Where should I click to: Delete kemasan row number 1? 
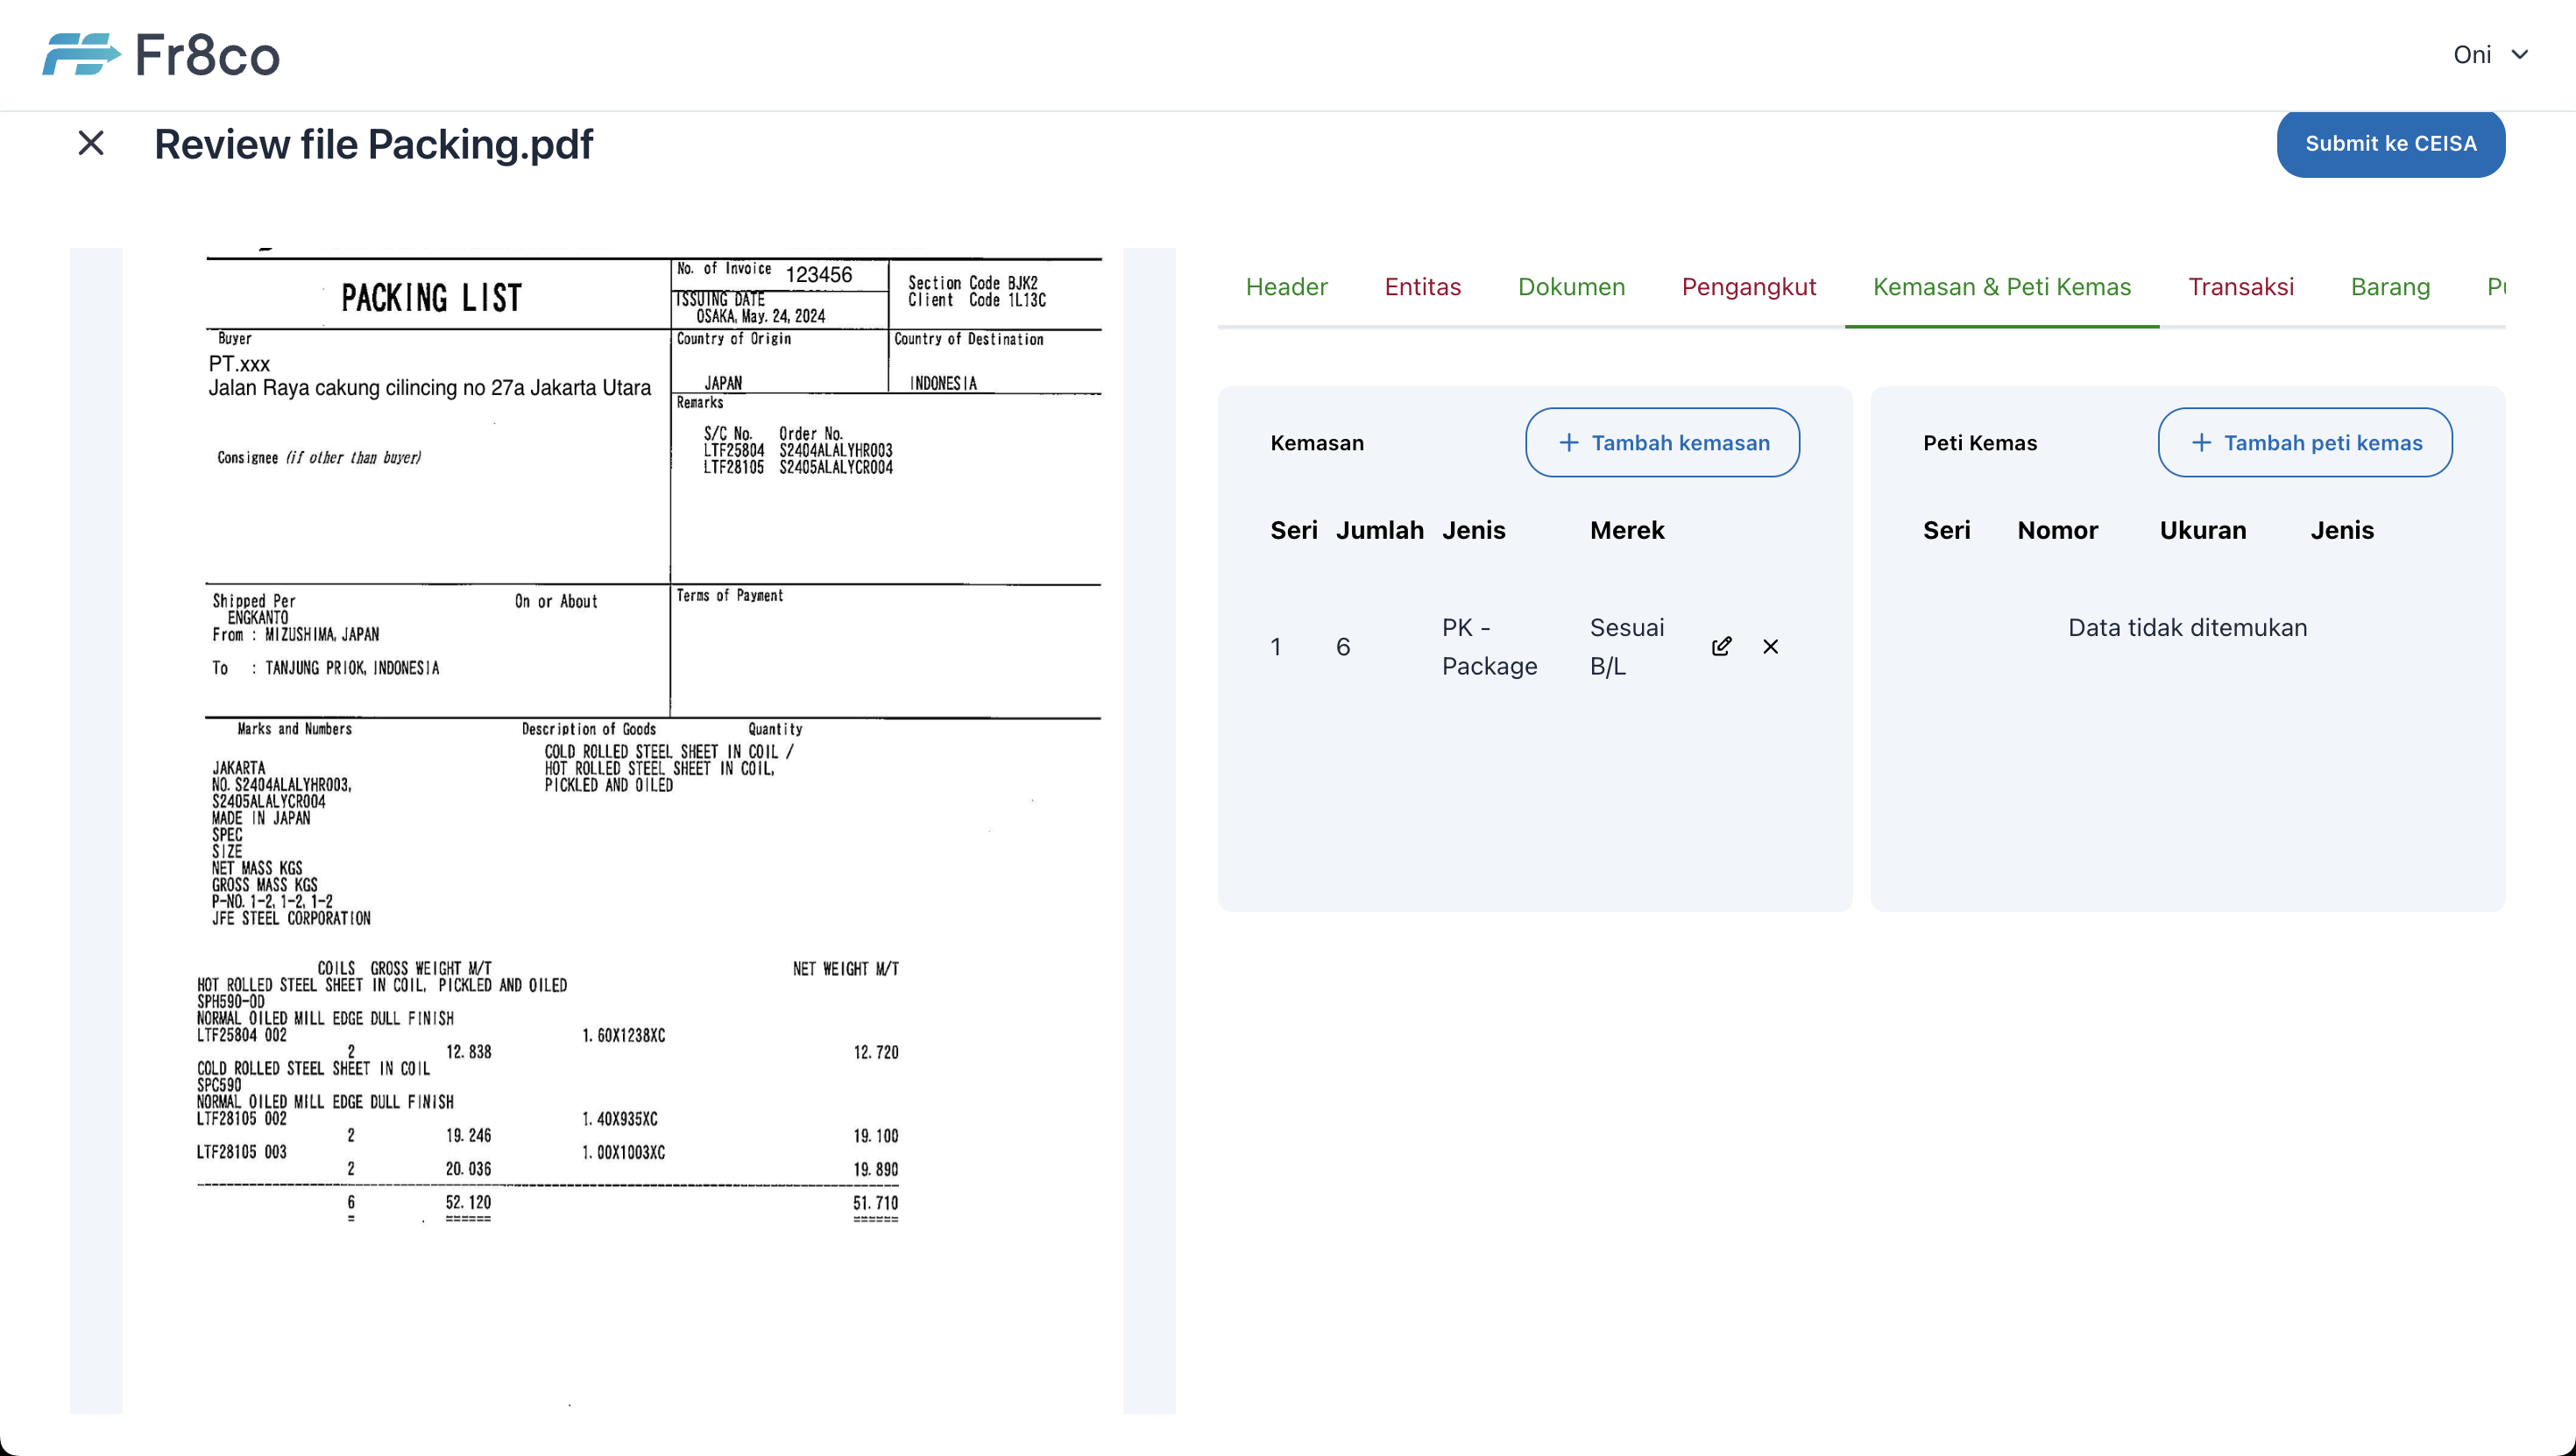click(x=1770, y=647)
